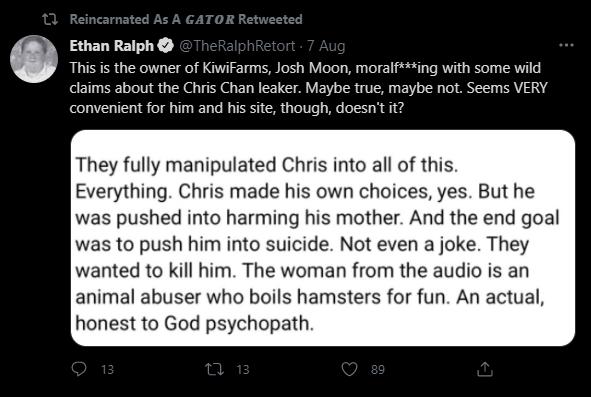Click the retweet count 13
The width and height of the screenshot is (591, 397).
(243, 369)
